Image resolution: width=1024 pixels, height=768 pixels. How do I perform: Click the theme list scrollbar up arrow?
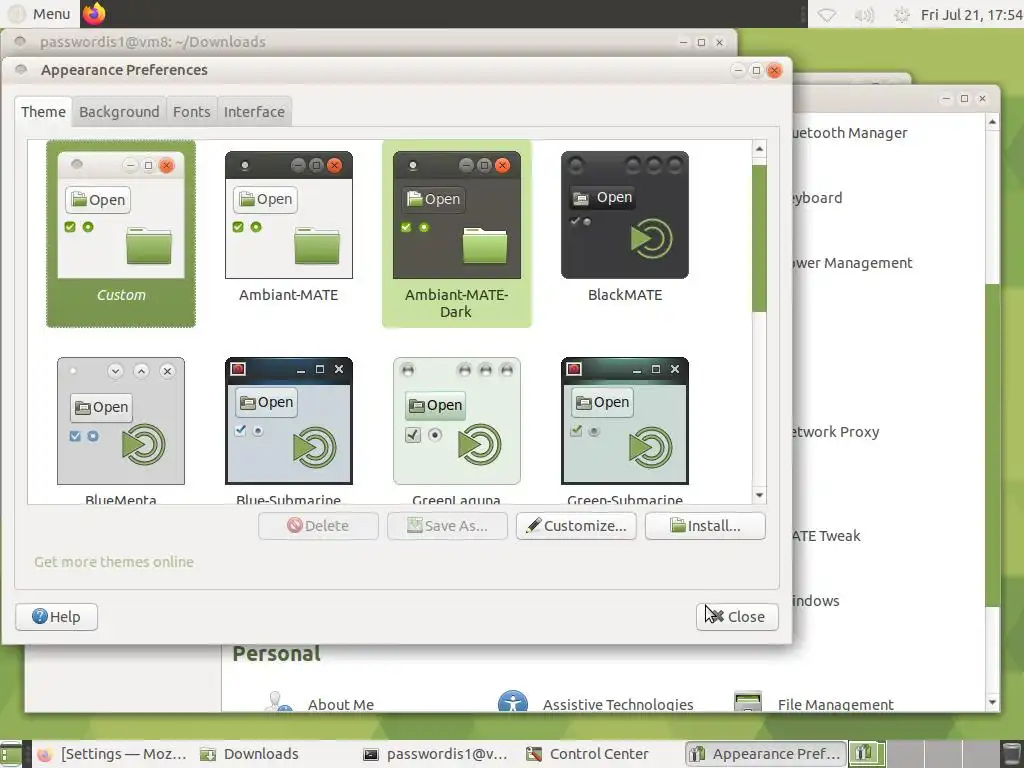click(x=759, y=149)
